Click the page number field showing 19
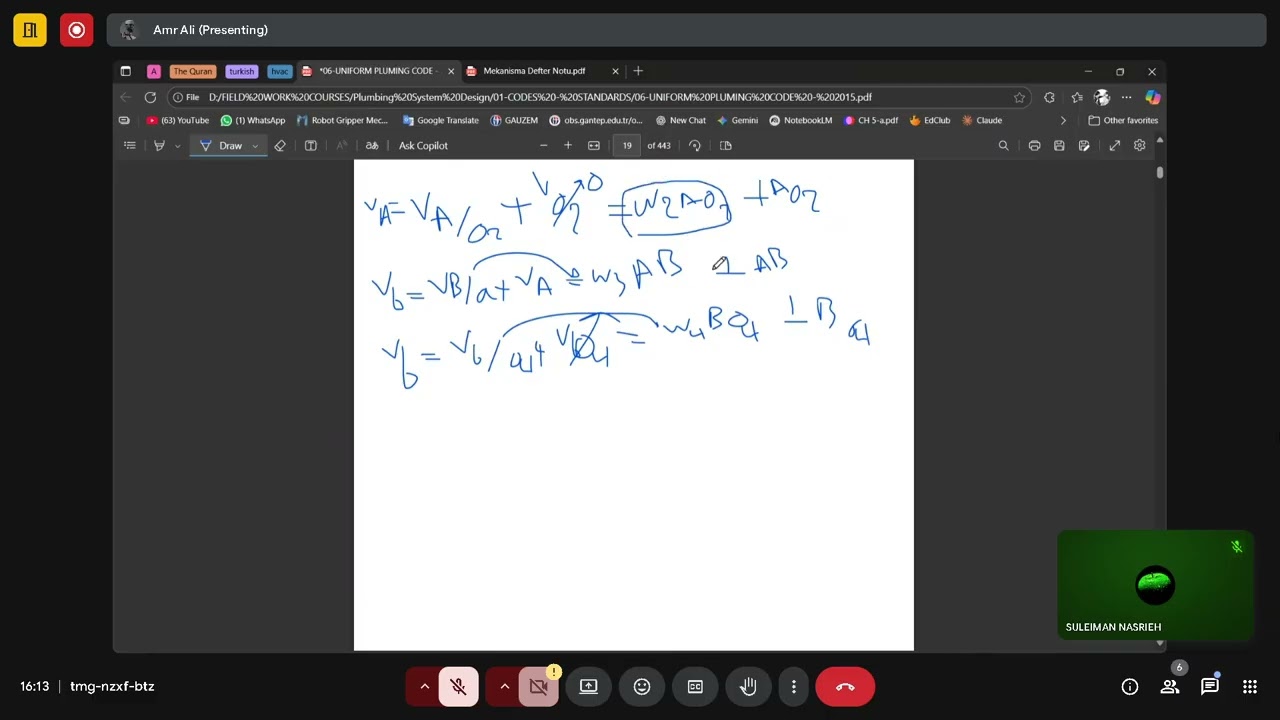The width and height of the screenshot is (1280, 720). click(x=627, y=145)
